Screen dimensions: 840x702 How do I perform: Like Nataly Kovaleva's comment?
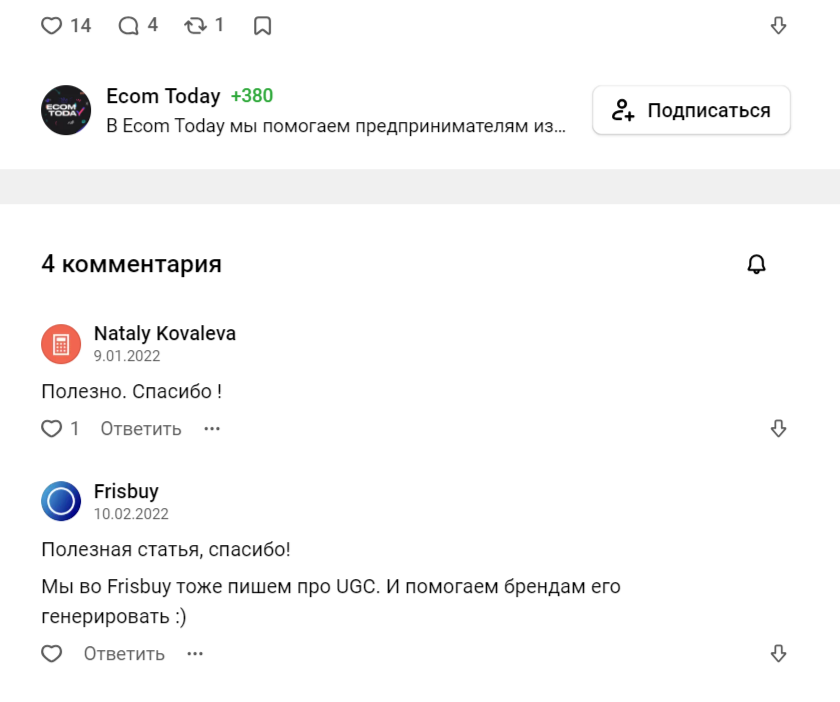click(x=52, y=429)
